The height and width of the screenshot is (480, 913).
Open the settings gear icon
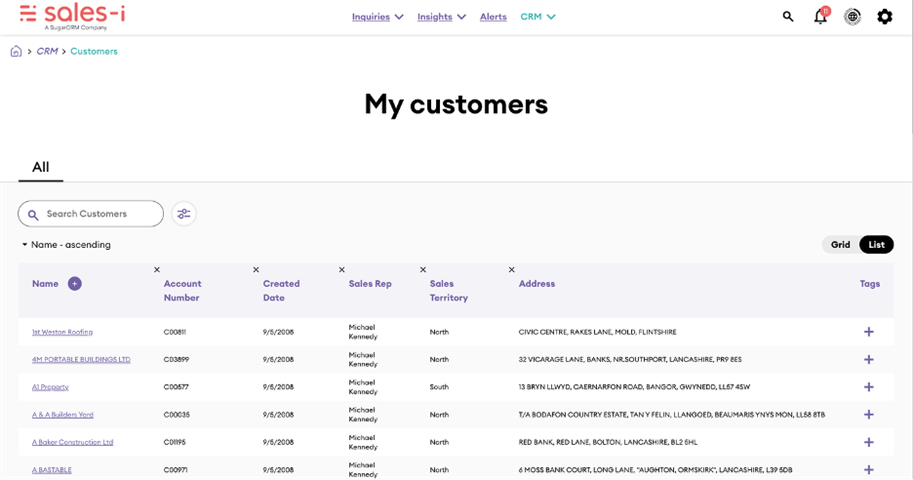(884, 17)
